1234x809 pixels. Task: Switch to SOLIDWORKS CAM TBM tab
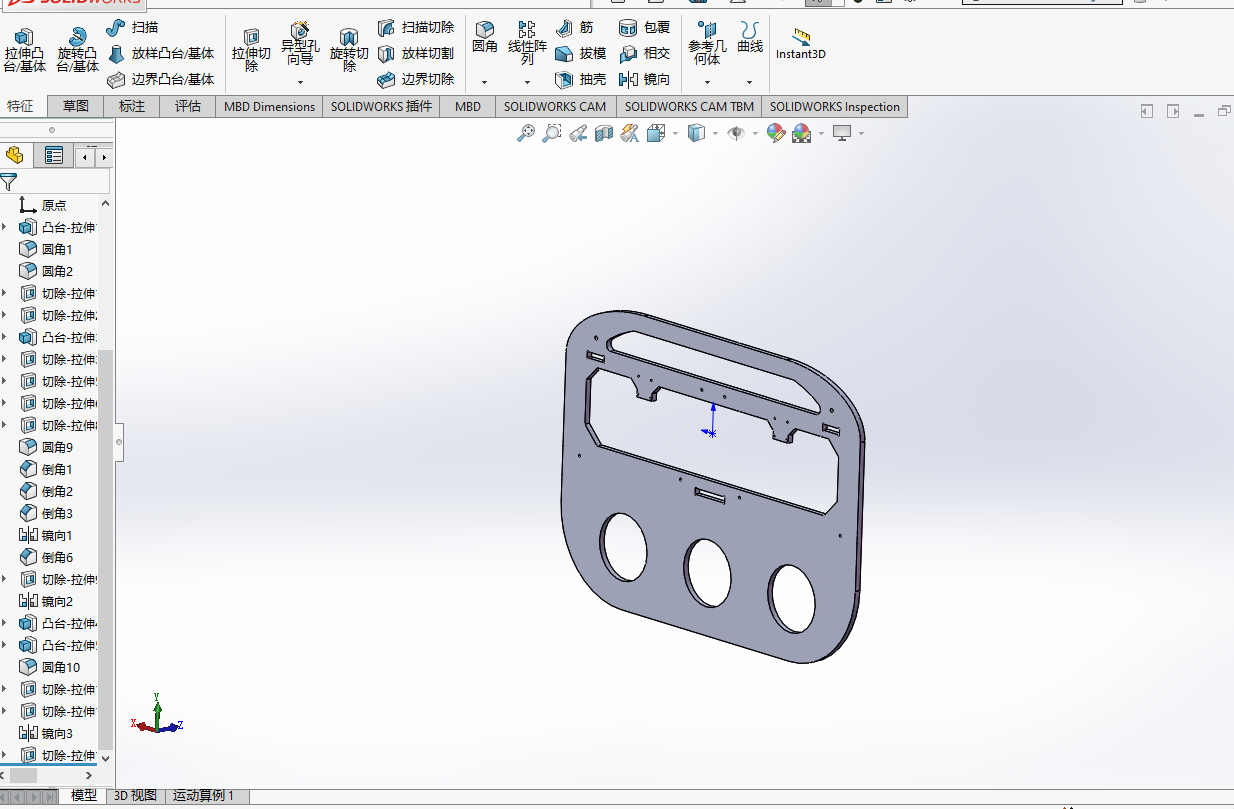tap(689, 106)
